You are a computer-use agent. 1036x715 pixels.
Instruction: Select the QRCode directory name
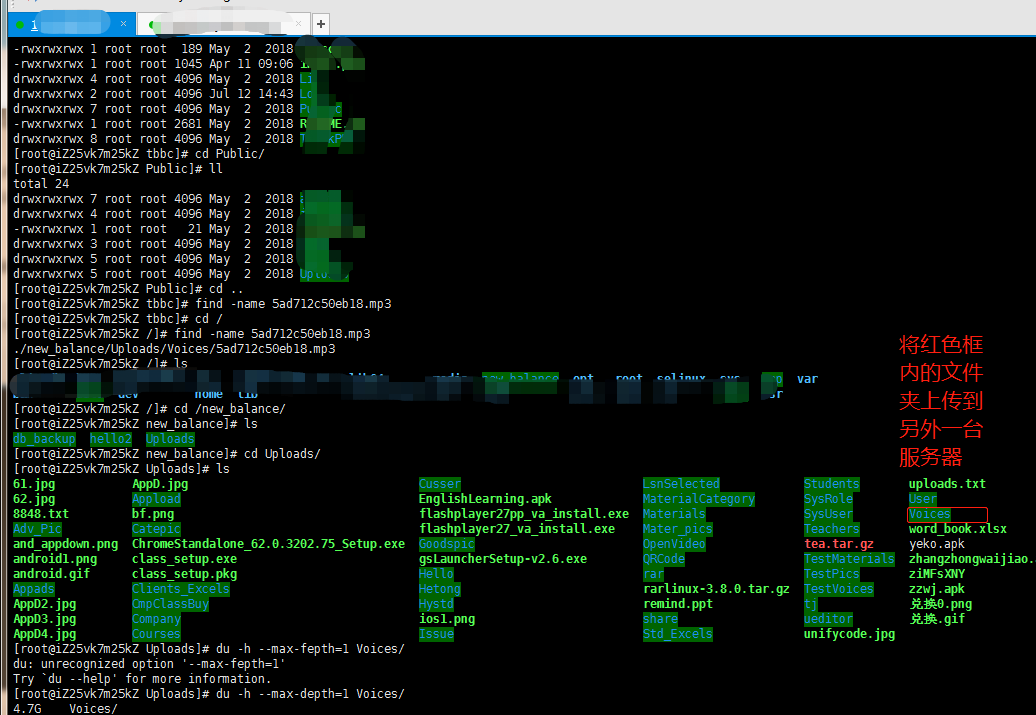[x=664, y=559]
